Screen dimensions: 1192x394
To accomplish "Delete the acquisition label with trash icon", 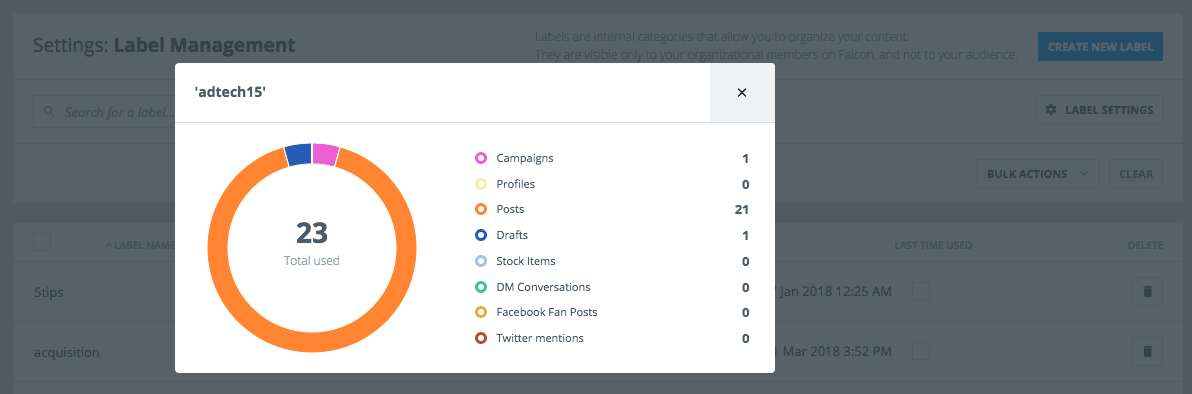I will pos(1147,351).
